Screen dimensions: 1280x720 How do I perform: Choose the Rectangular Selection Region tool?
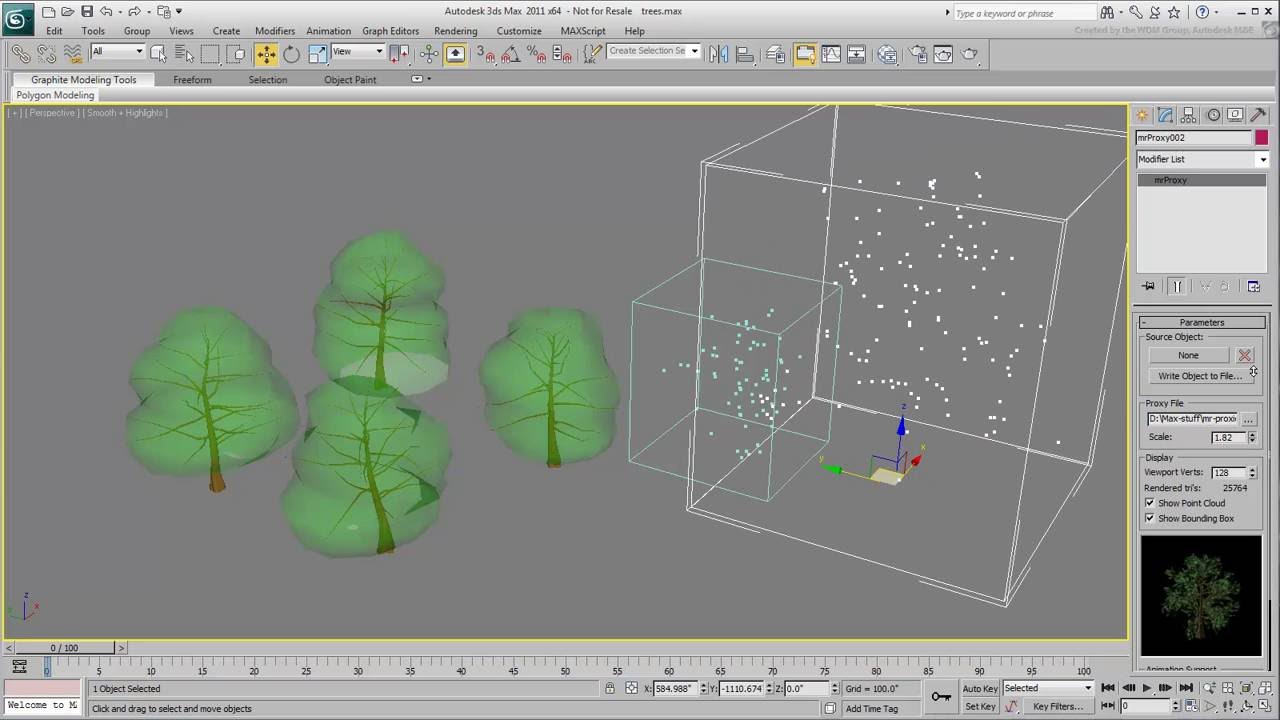(210, 54)
